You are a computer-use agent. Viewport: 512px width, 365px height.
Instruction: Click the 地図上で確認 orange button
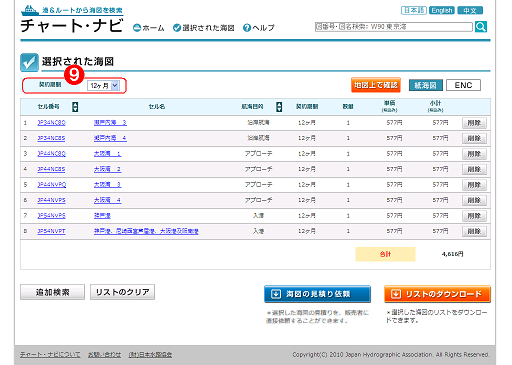click(x=376, y=85)
